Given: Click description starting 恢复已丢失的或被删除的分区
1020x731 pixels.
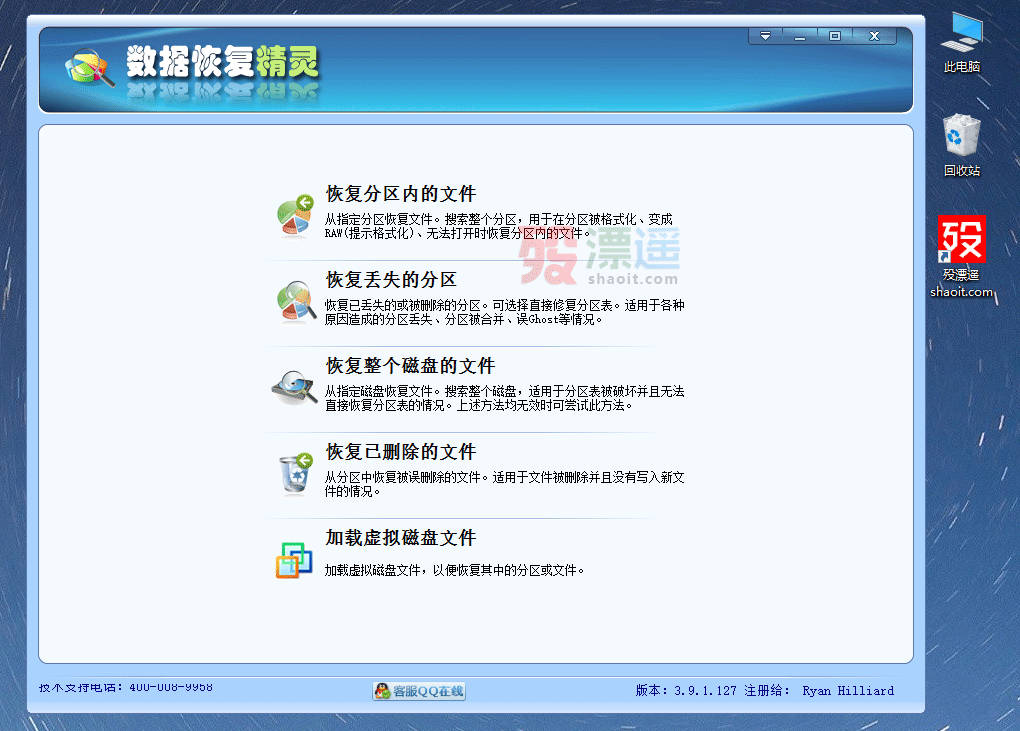Looking at the screenshot, I should [504, 312].
